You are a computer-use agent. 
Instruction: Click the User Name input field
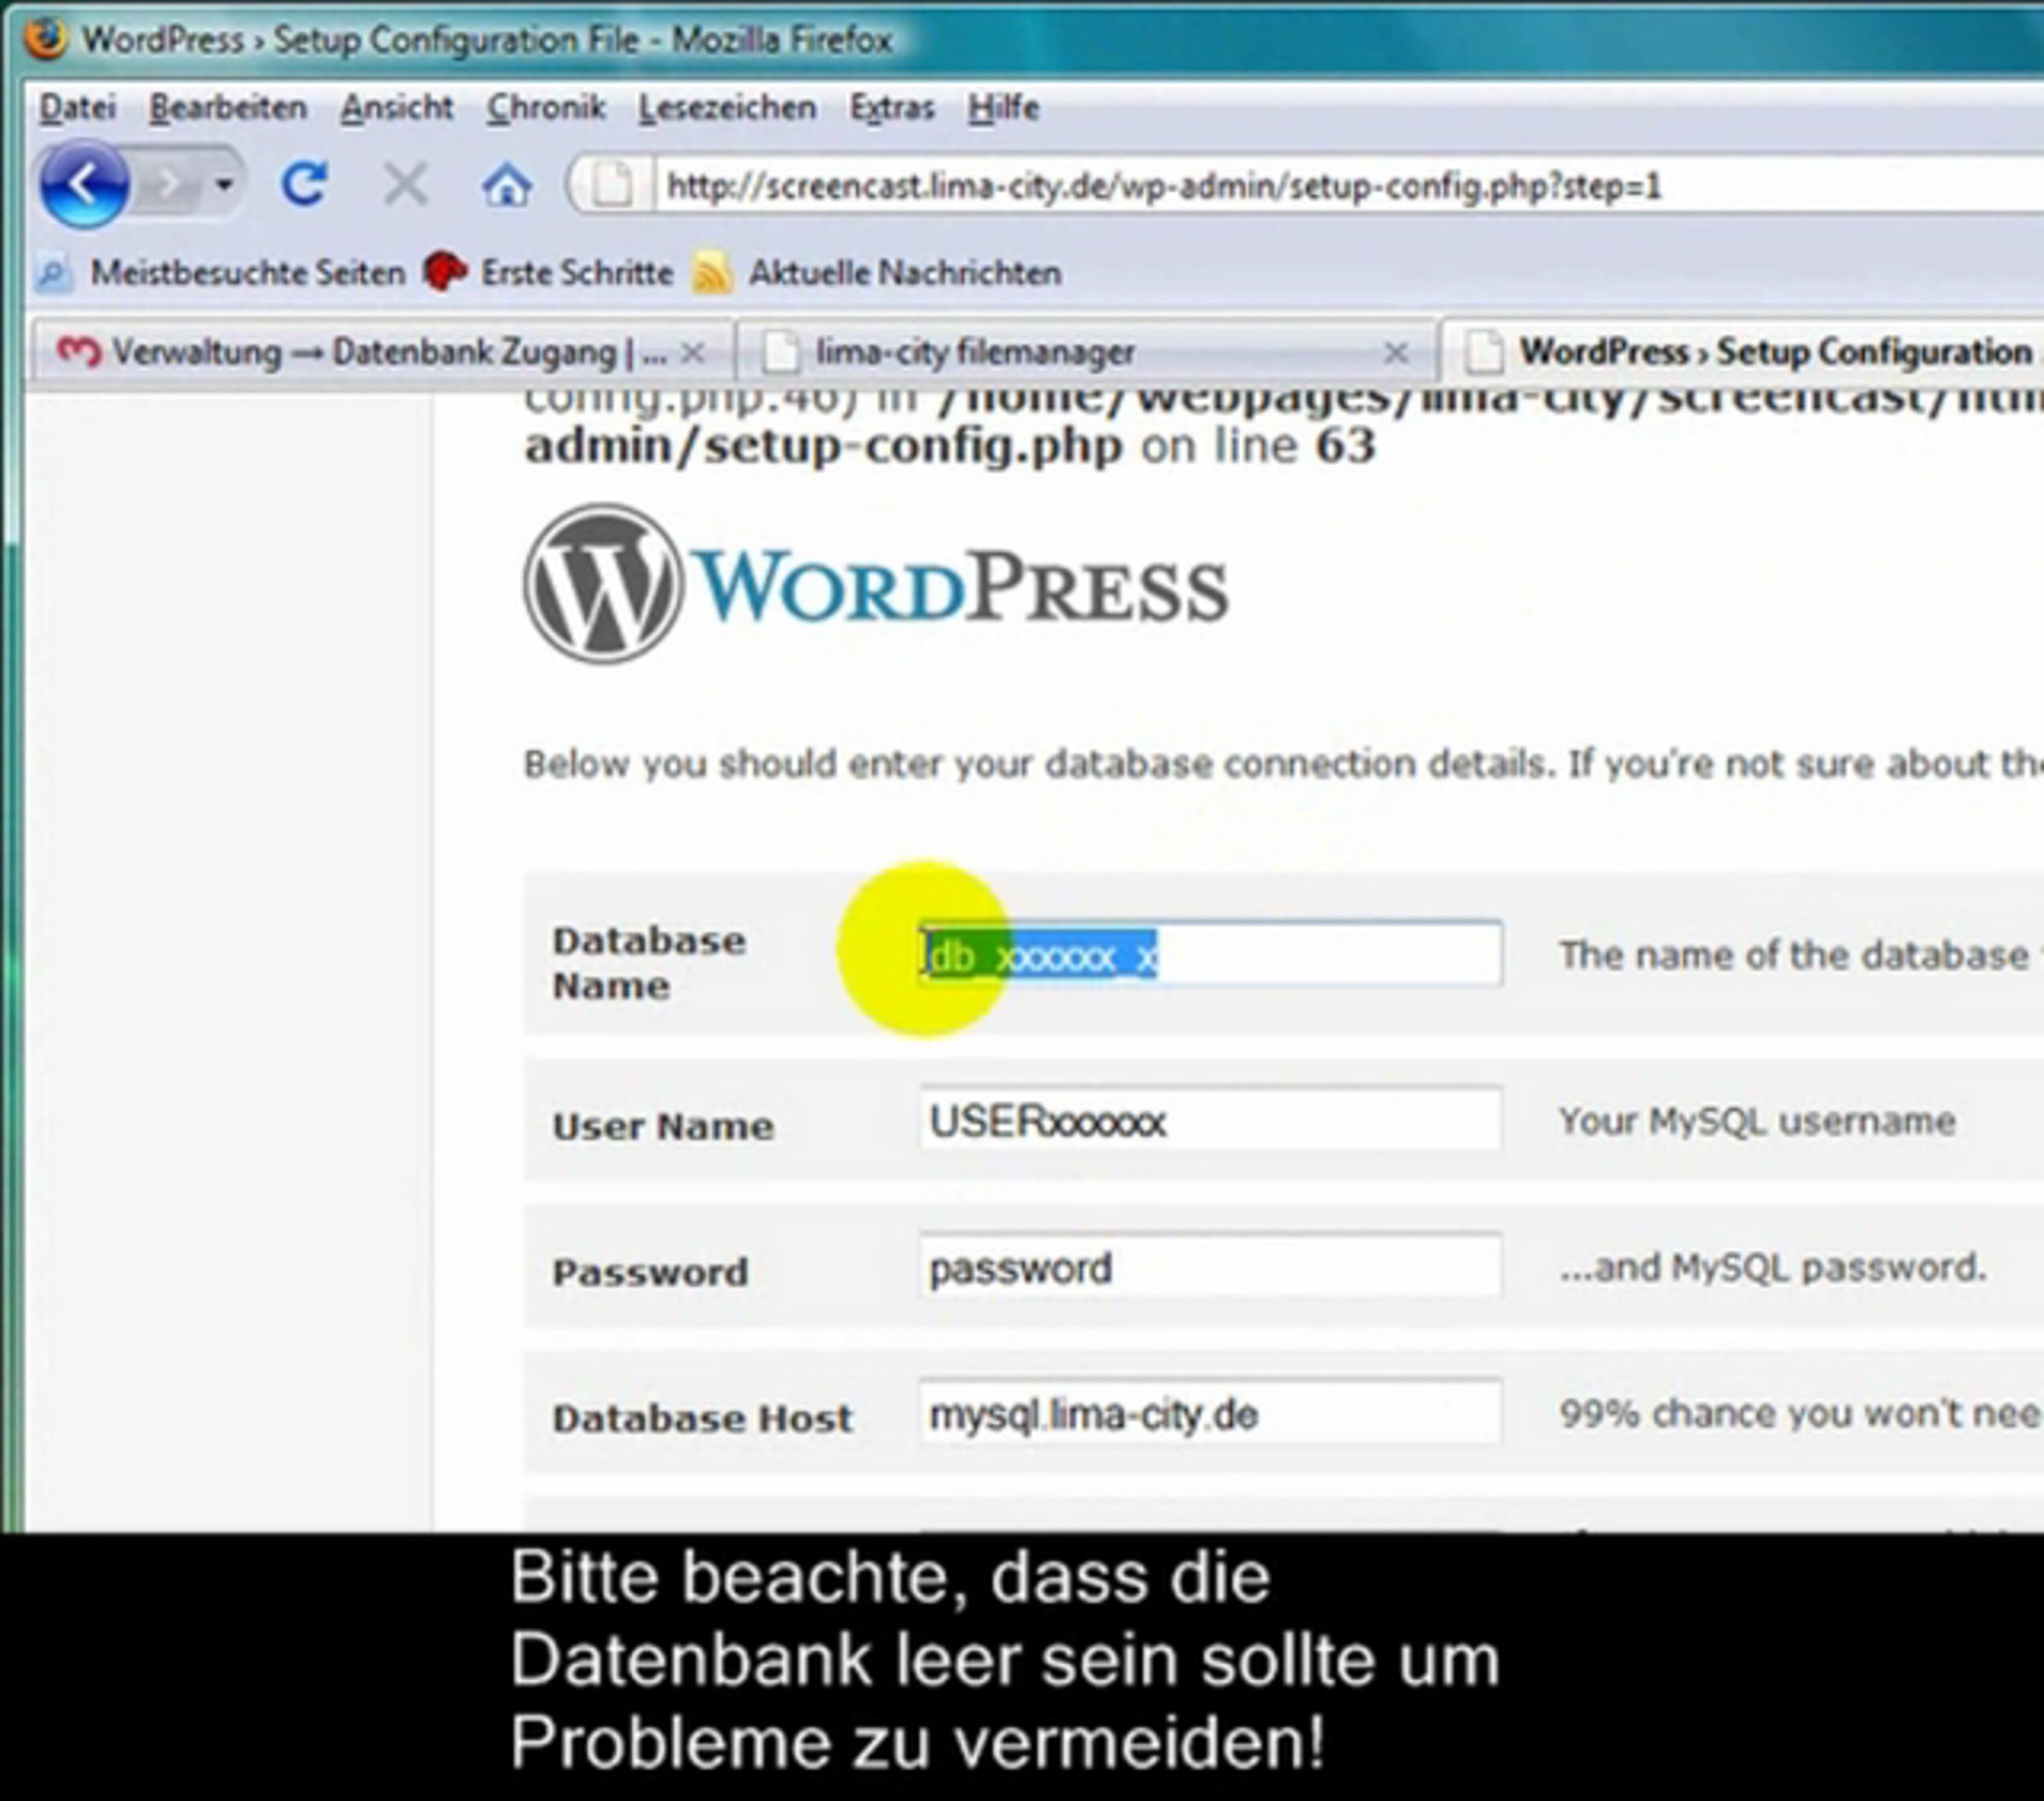click(1210, 1121)
